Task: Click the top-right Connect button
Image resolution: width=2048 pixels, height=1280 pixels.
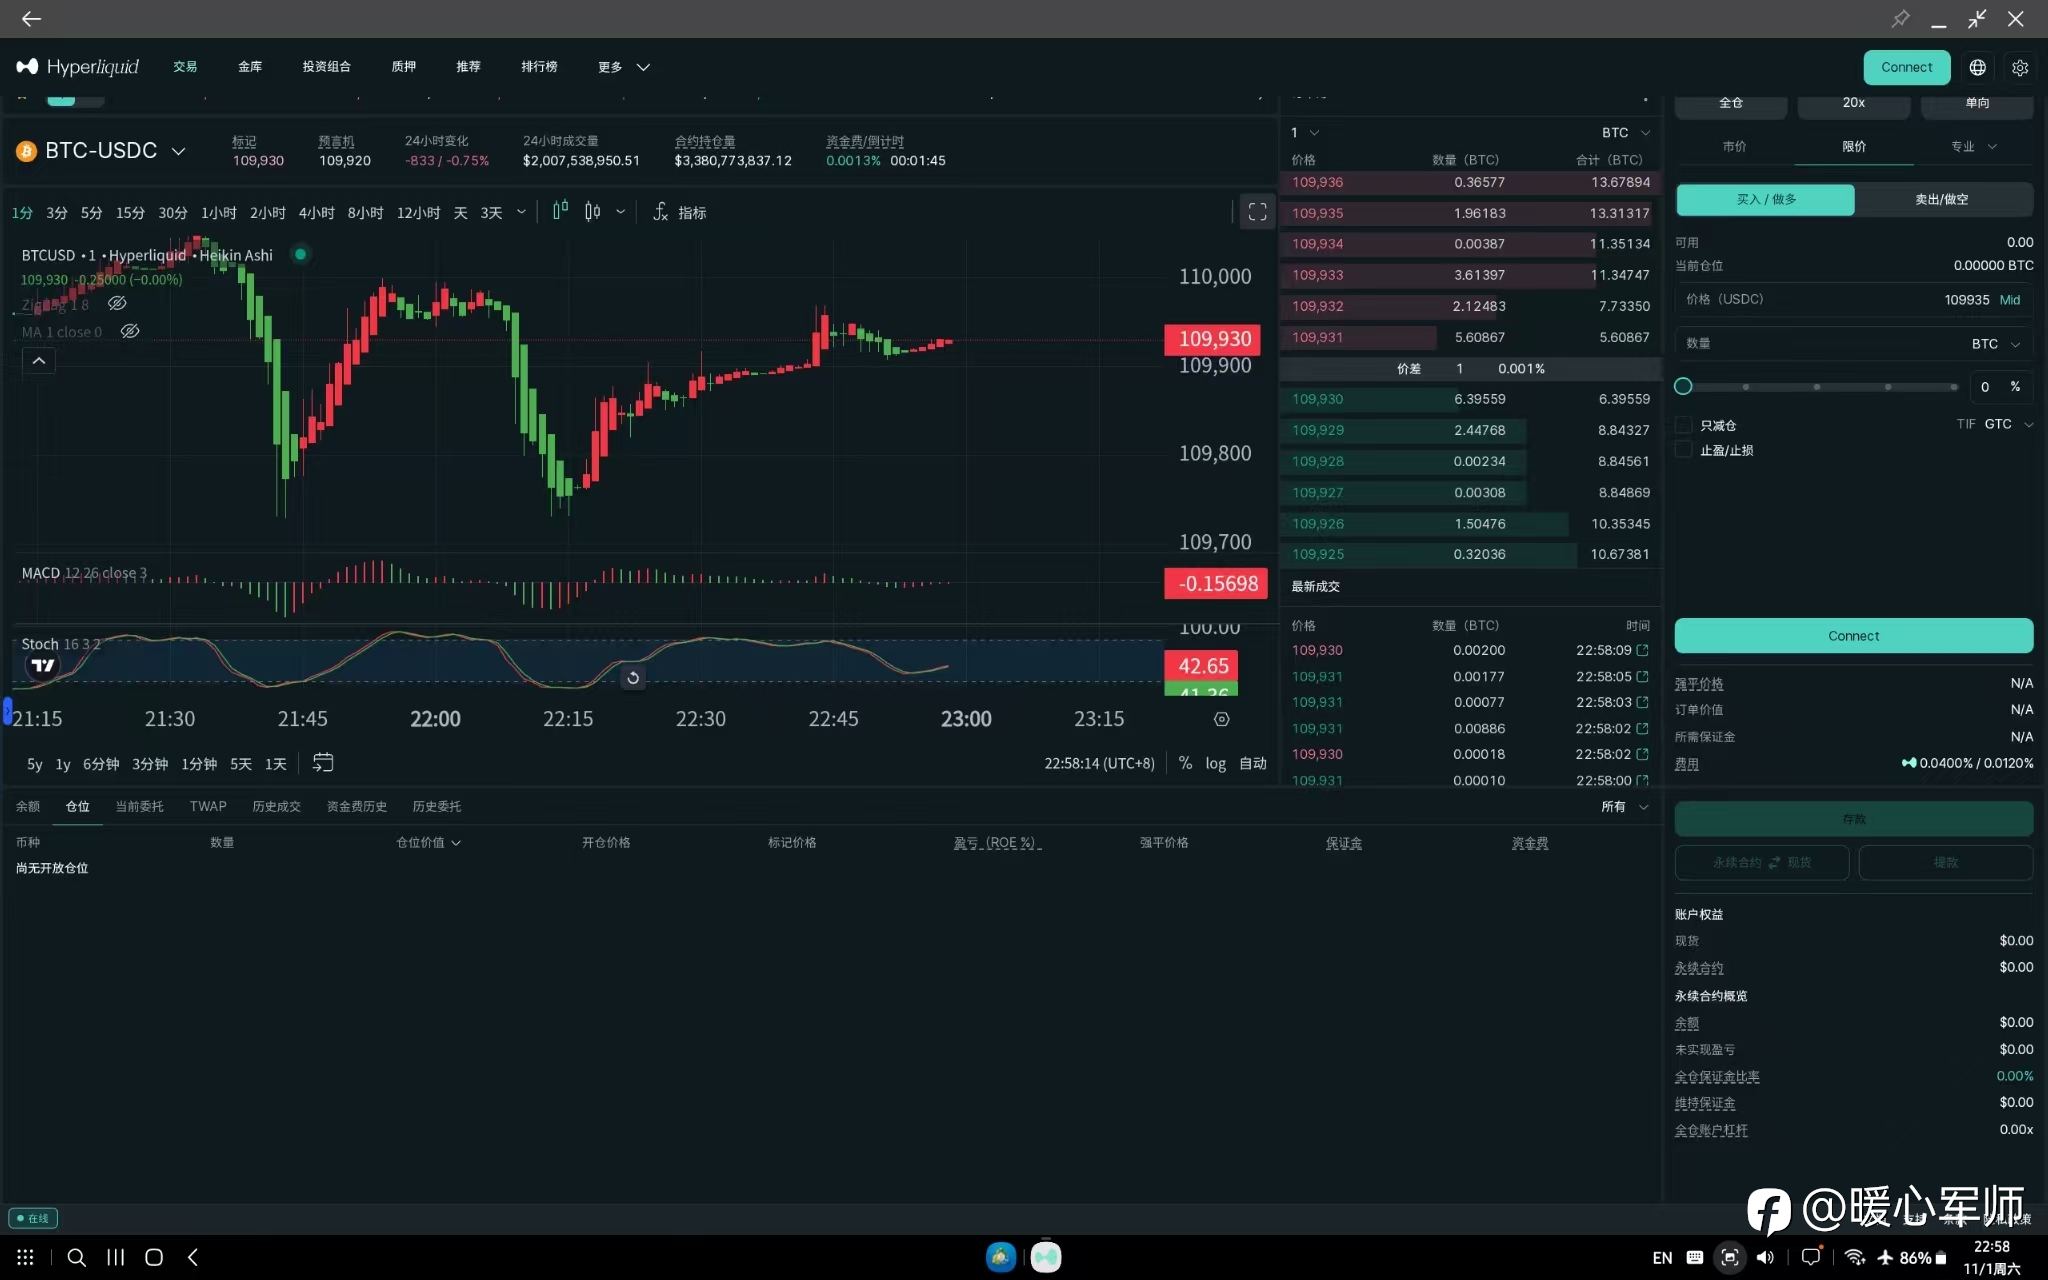Action: point(1906,67)
